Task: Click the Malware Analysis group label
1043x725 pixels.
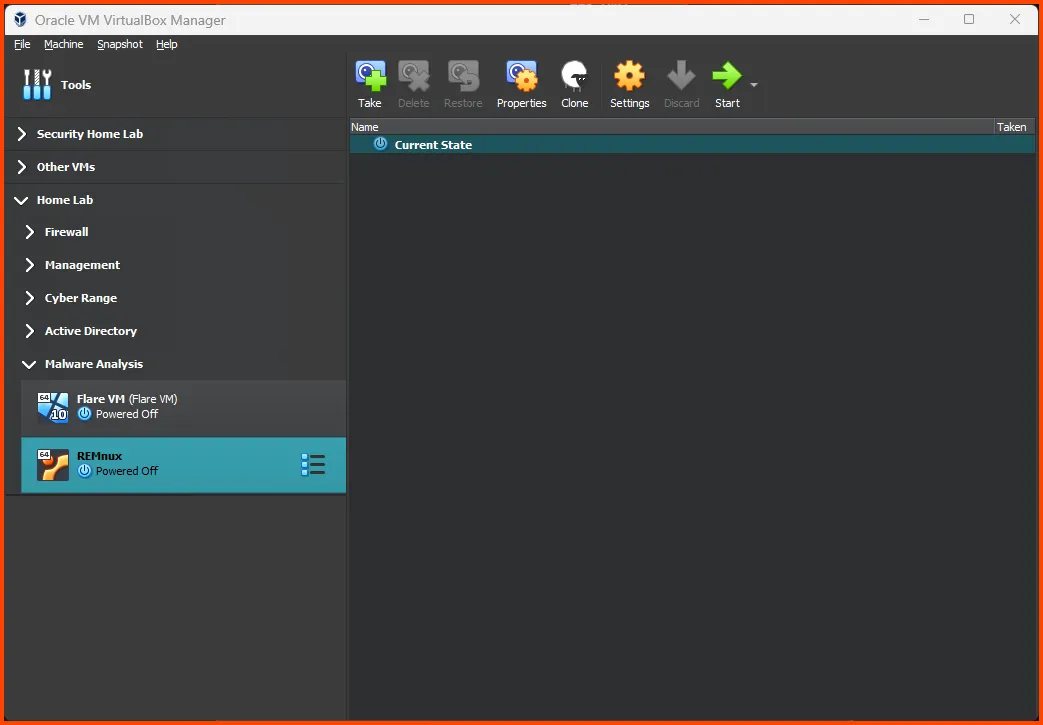Action: click(x=94, y=364)
